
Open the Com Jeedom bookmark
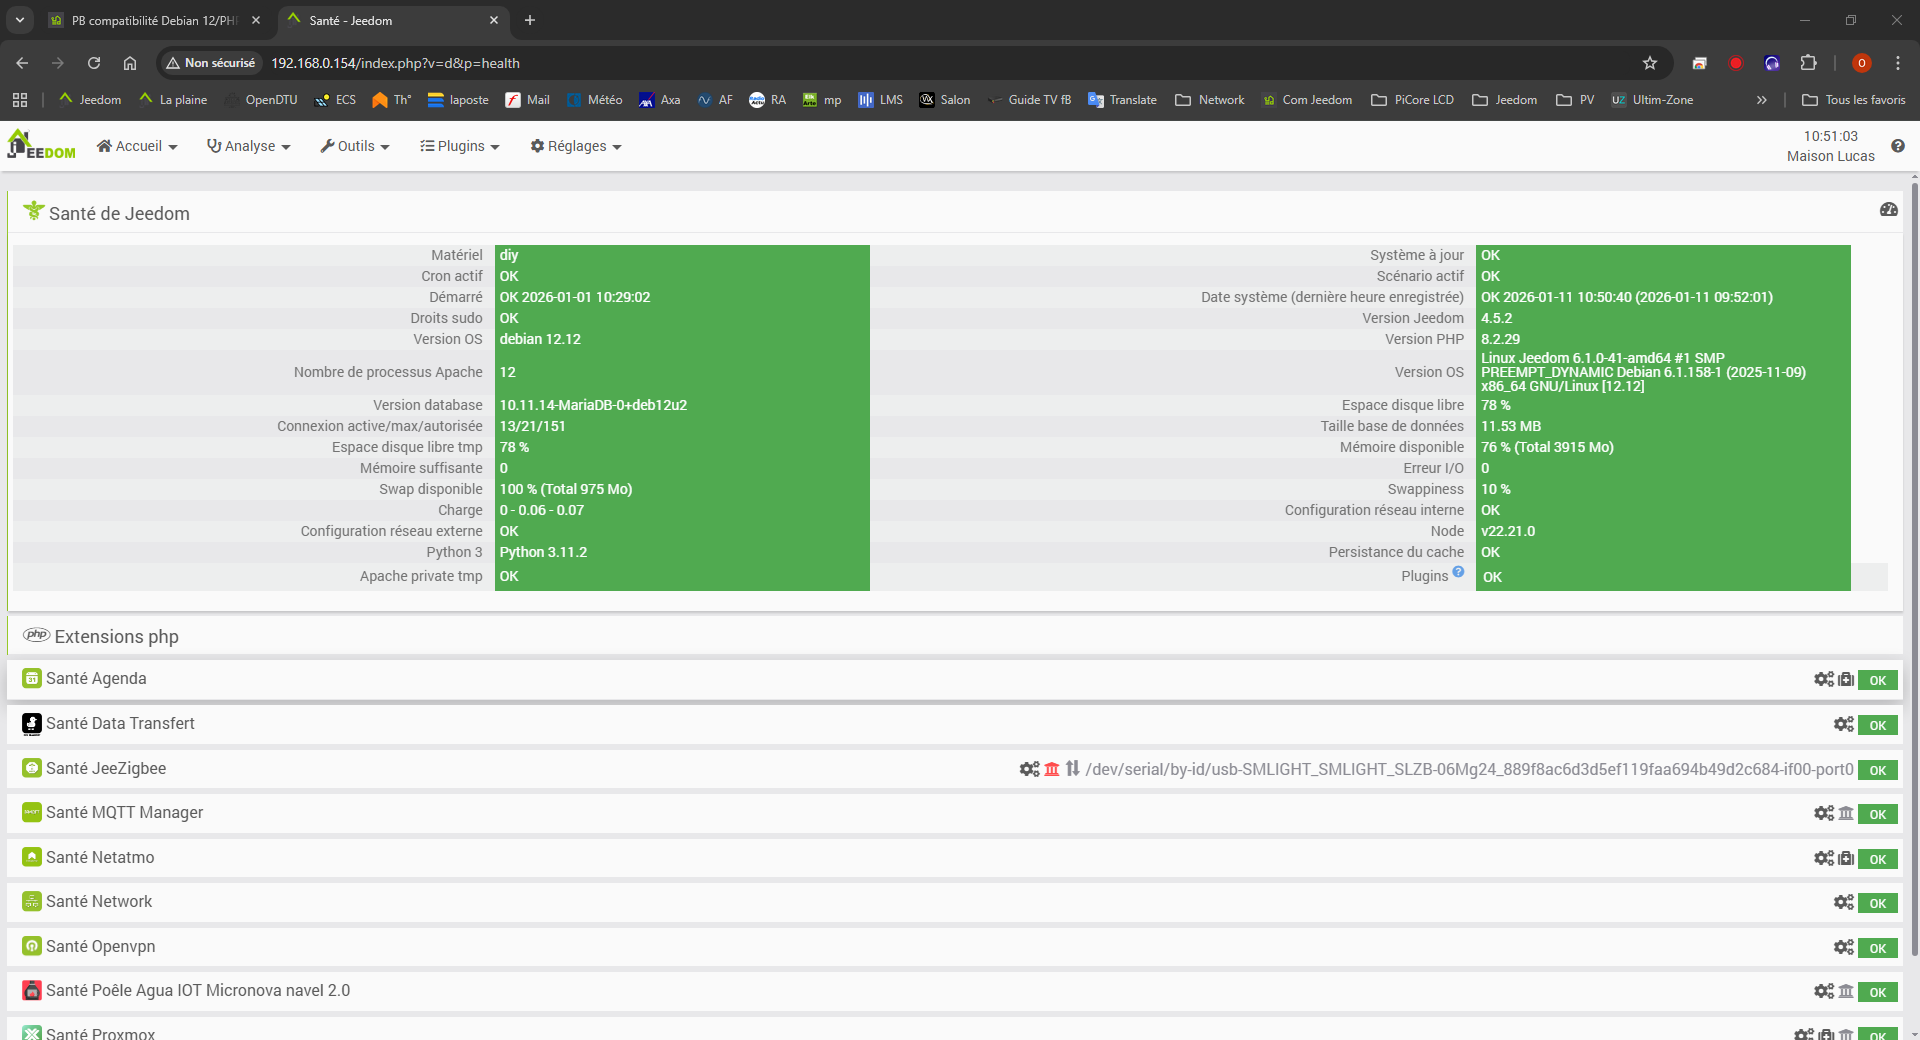pos(1307,100)
